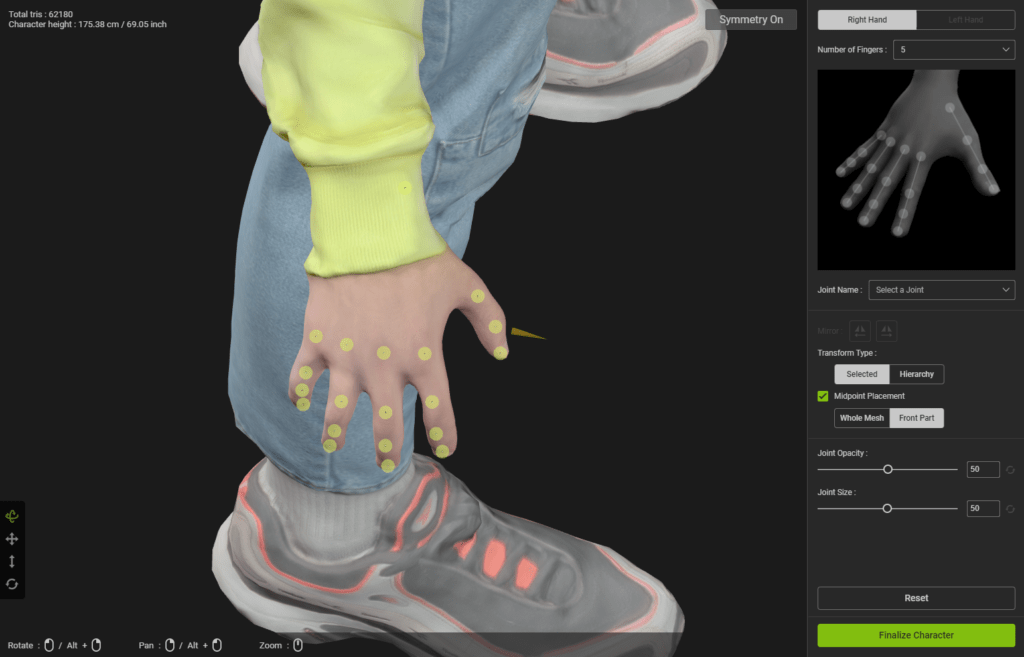Click the Reset button

pyautogui.click(x=916, y=598)
